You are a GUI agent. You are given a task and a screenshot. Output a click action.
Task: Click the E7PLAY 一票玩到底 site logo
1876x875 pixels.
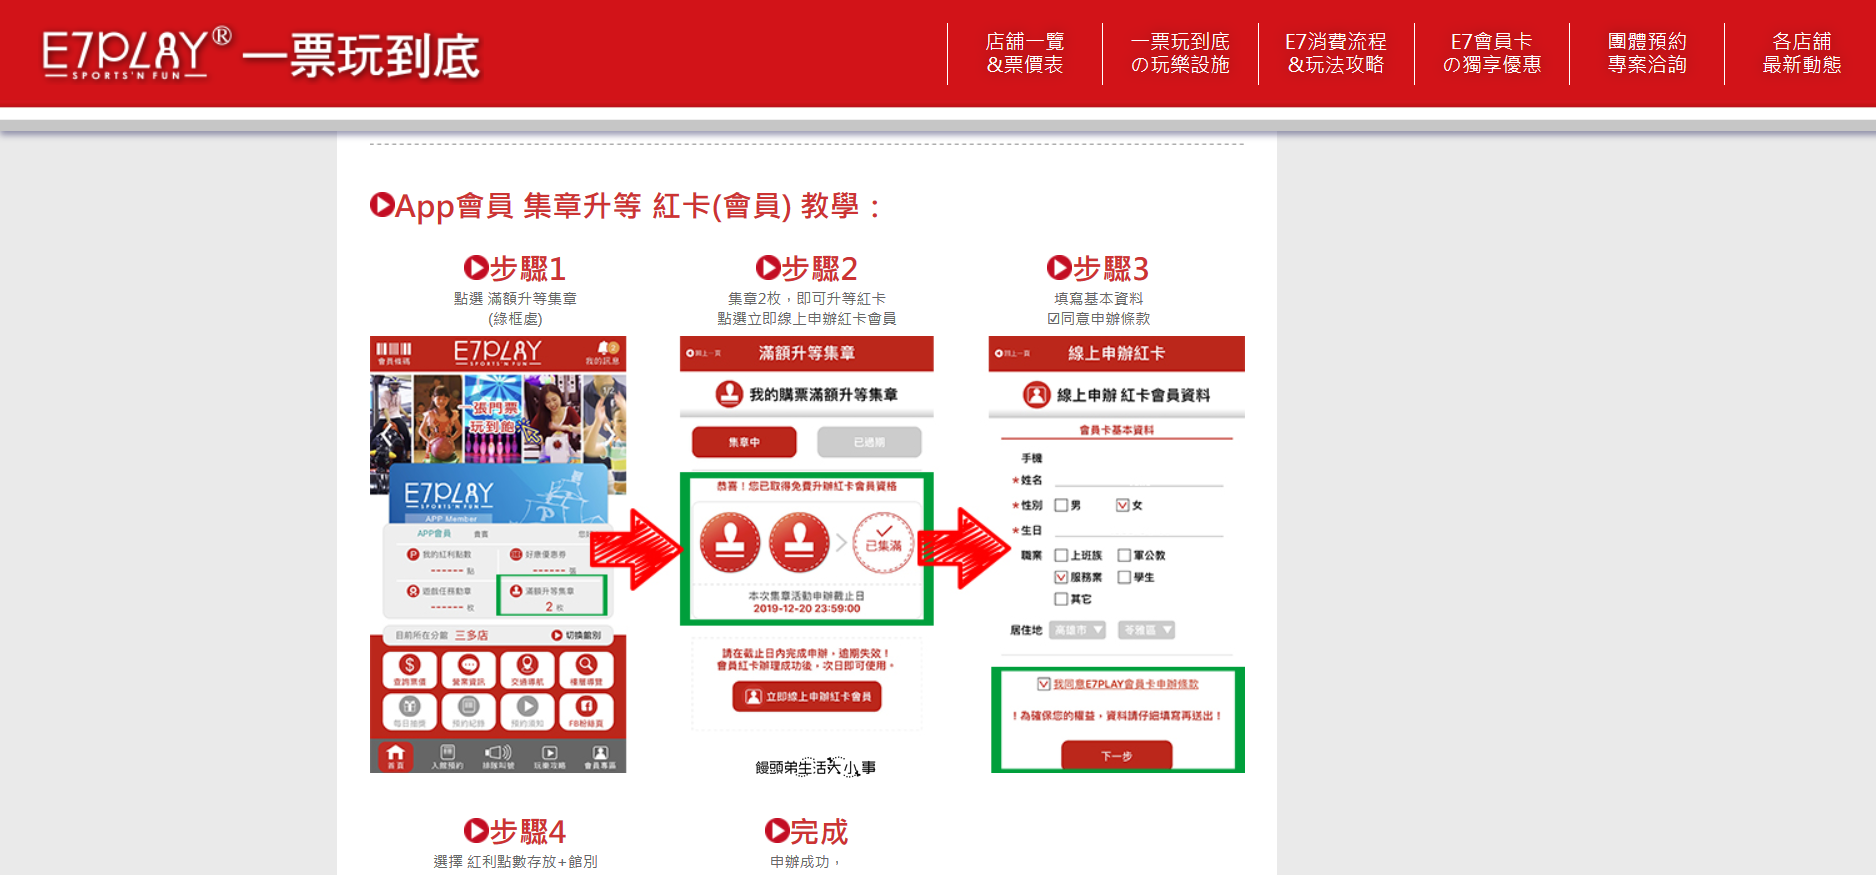pos(261,54)
